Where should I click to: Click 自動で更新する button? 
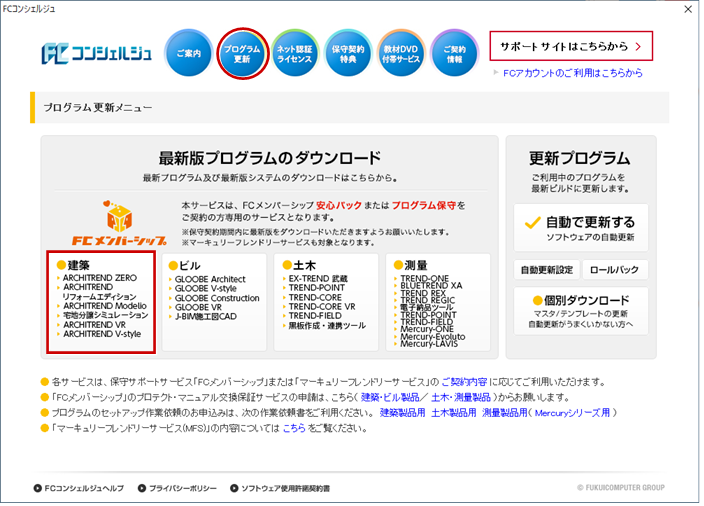pos(581,228)
